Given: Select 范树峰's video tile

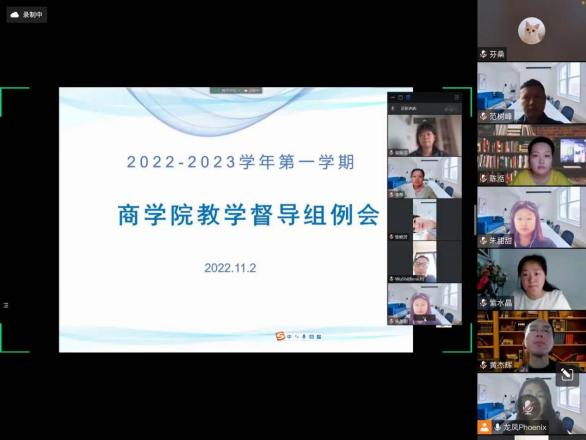Looking at the screenshot, I should point(531,93).
